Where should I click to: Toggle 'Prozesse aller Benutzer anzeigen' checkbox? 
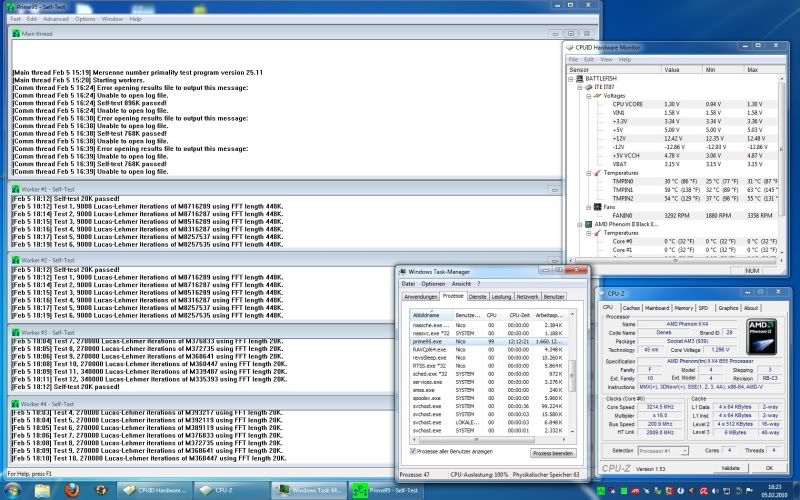point(413,452)
